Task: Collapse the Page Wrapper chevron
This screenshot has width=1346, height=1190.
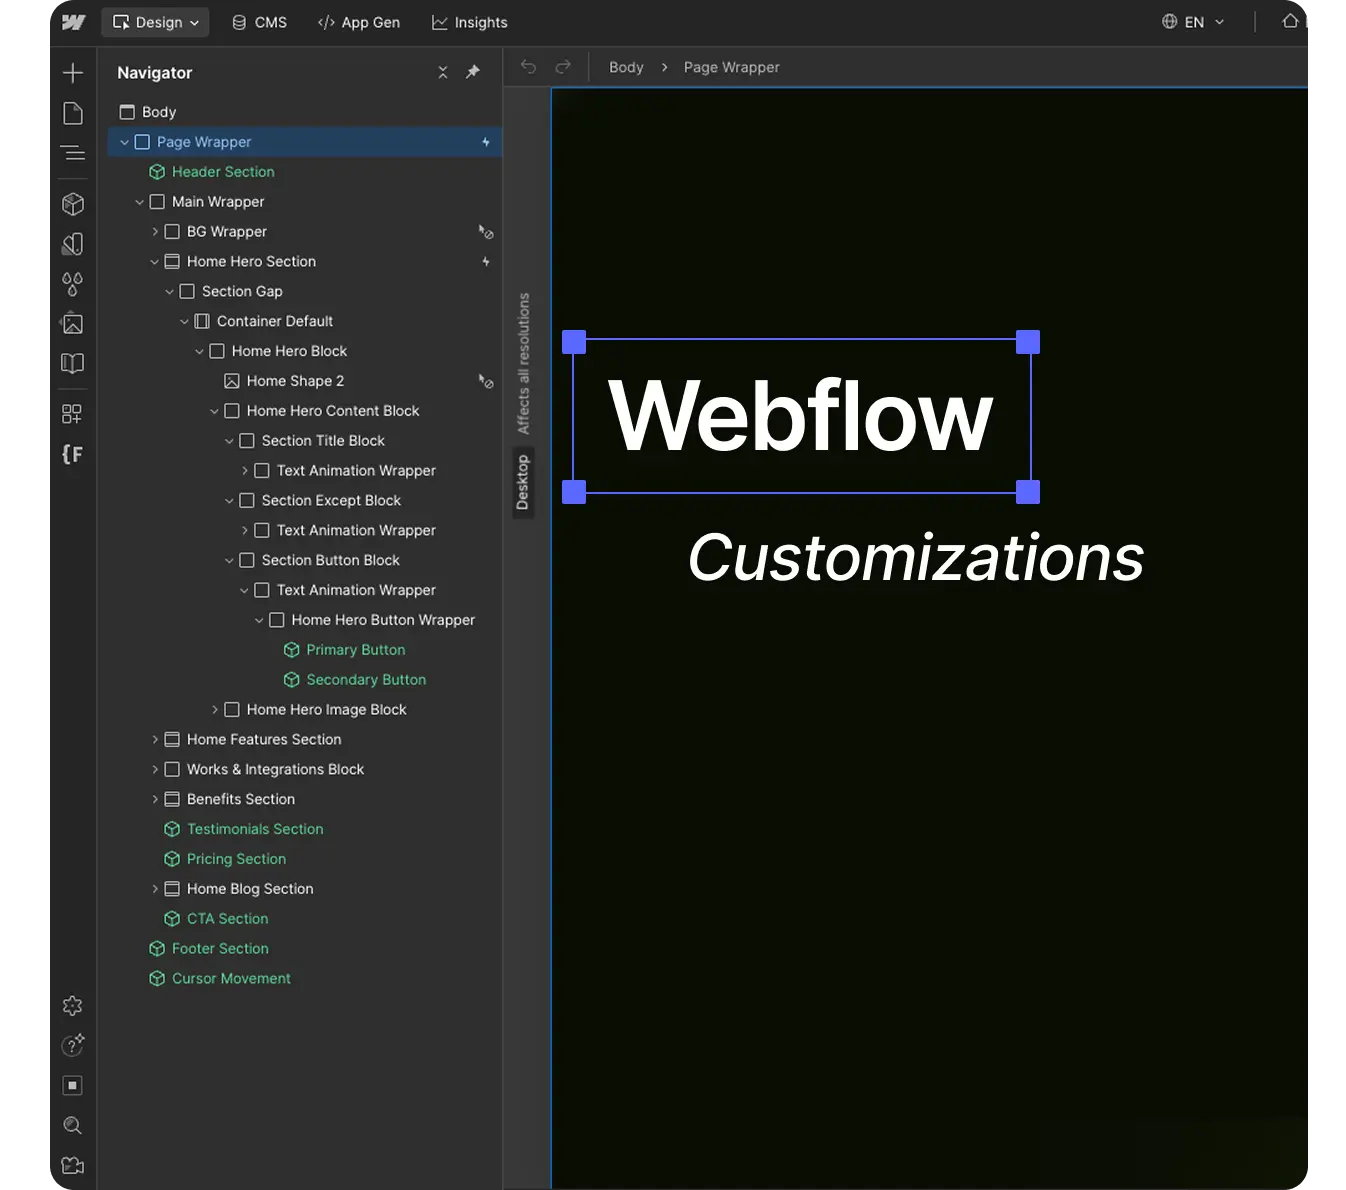Action: (x=124, y=142)
